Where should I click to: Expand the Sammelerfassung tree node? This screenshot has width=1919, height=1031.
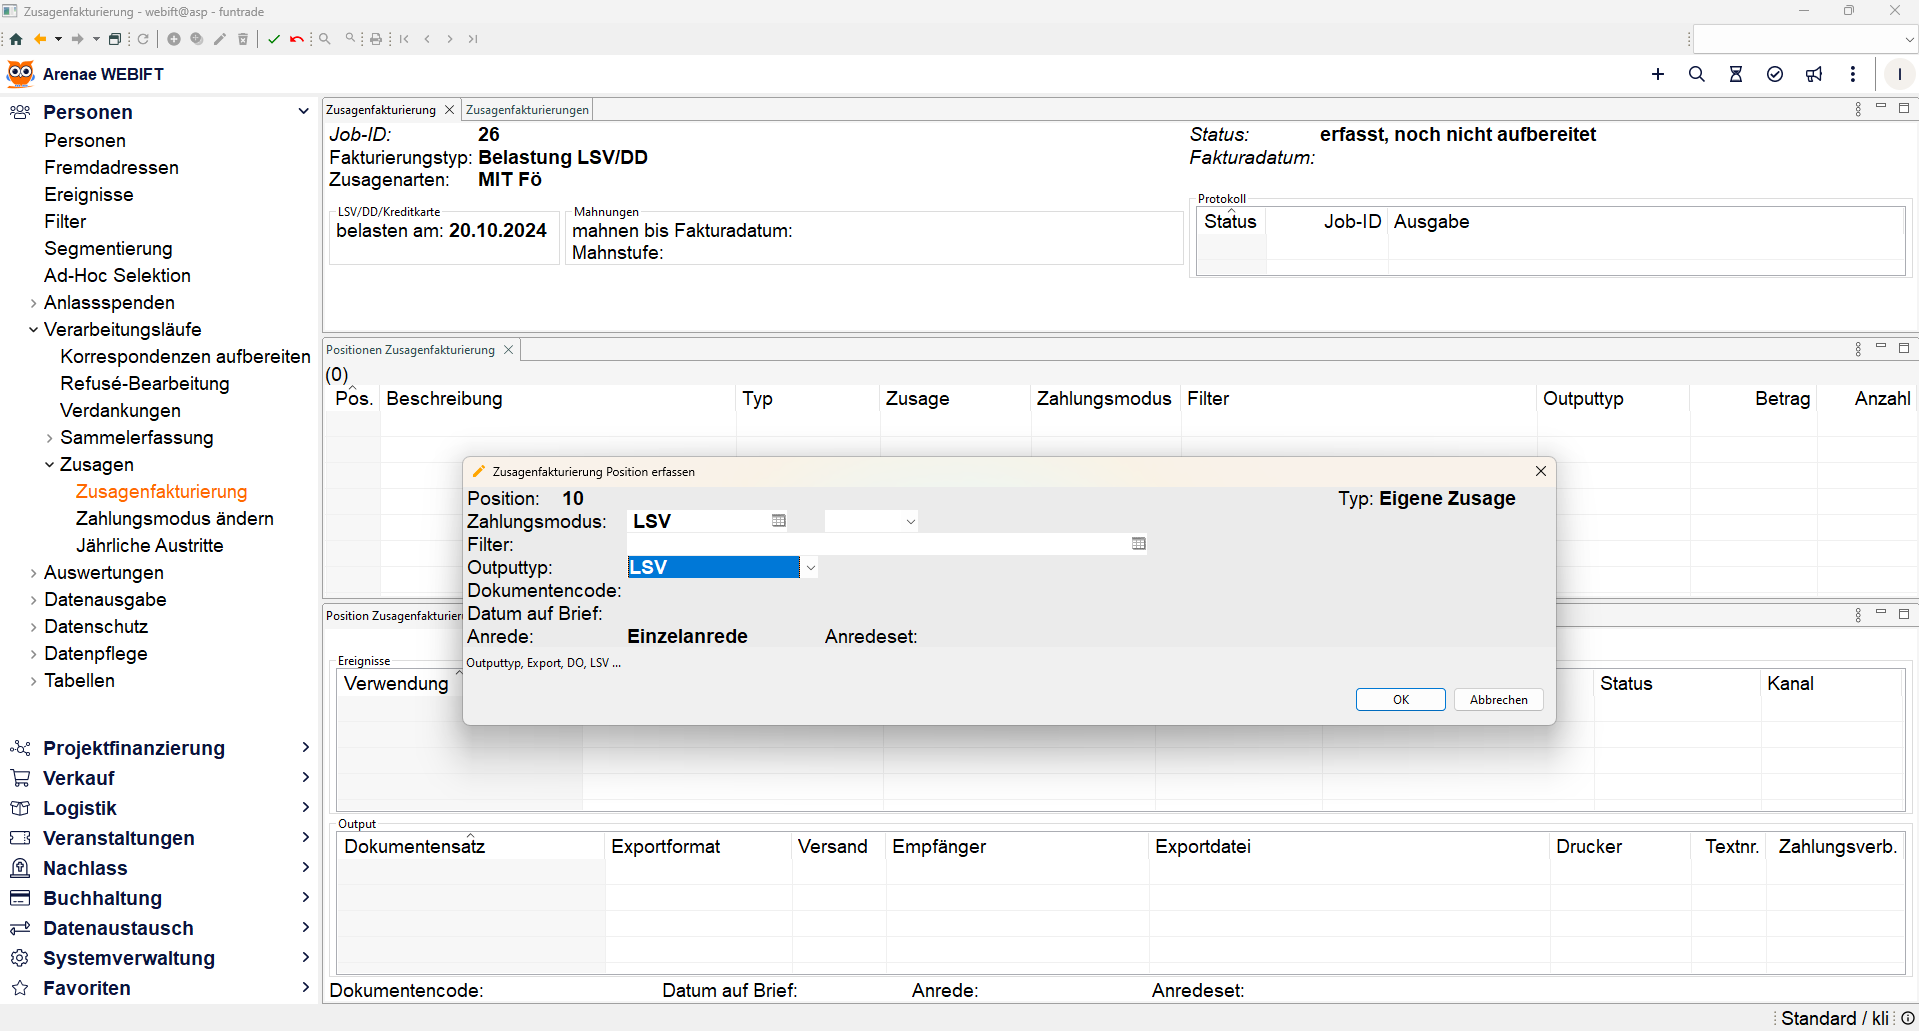point(49,438)
